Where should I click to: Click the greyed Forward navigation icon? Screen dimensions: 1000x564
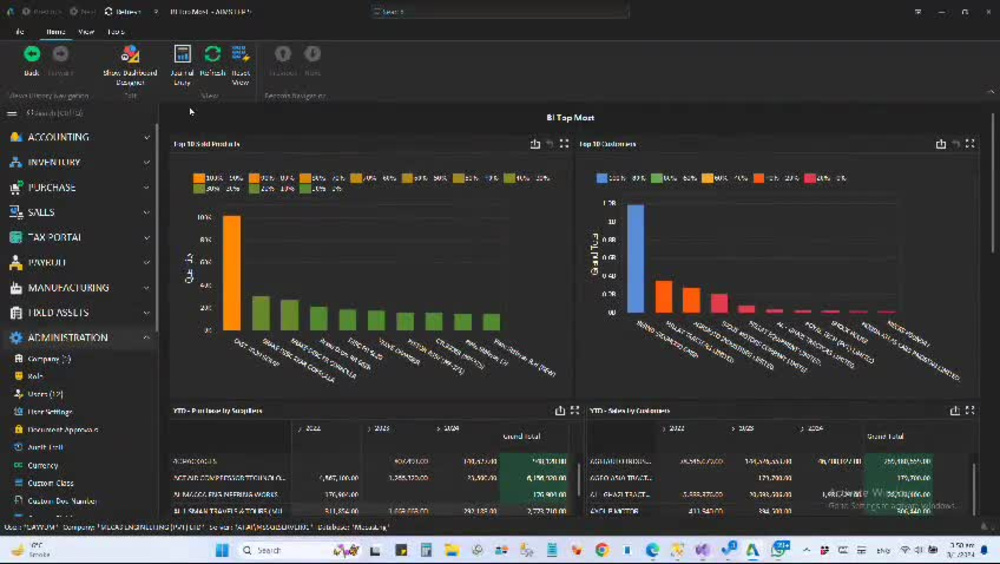(61, 54)
